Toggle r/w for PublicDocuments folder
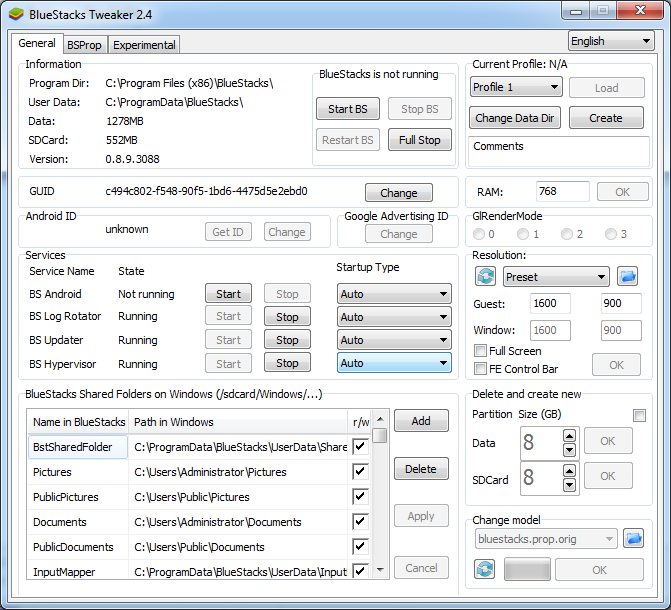Viewport: 671px width, 610px height. click(x=360, y=547)
